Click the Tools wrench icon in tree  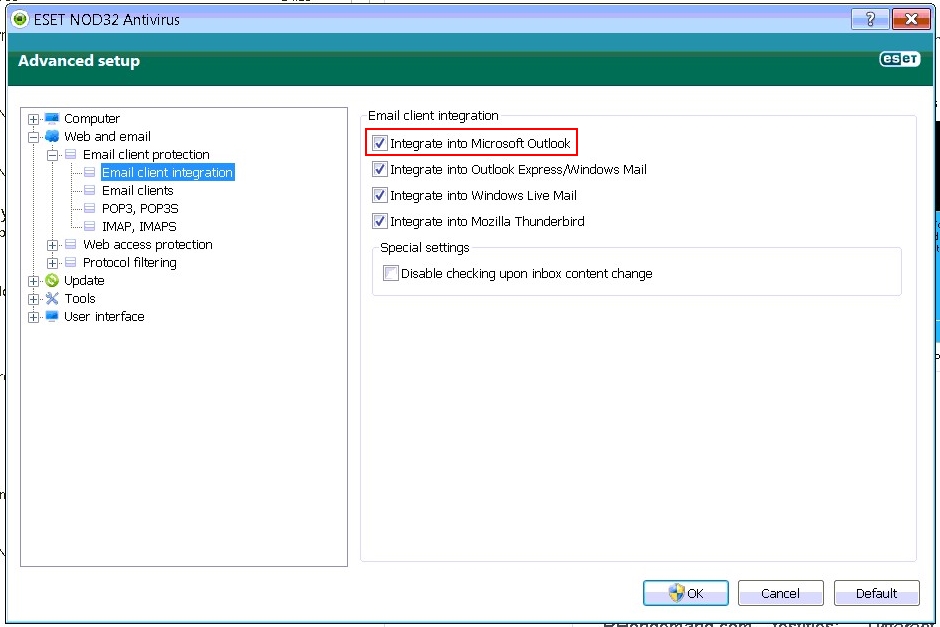coord(52,298)
